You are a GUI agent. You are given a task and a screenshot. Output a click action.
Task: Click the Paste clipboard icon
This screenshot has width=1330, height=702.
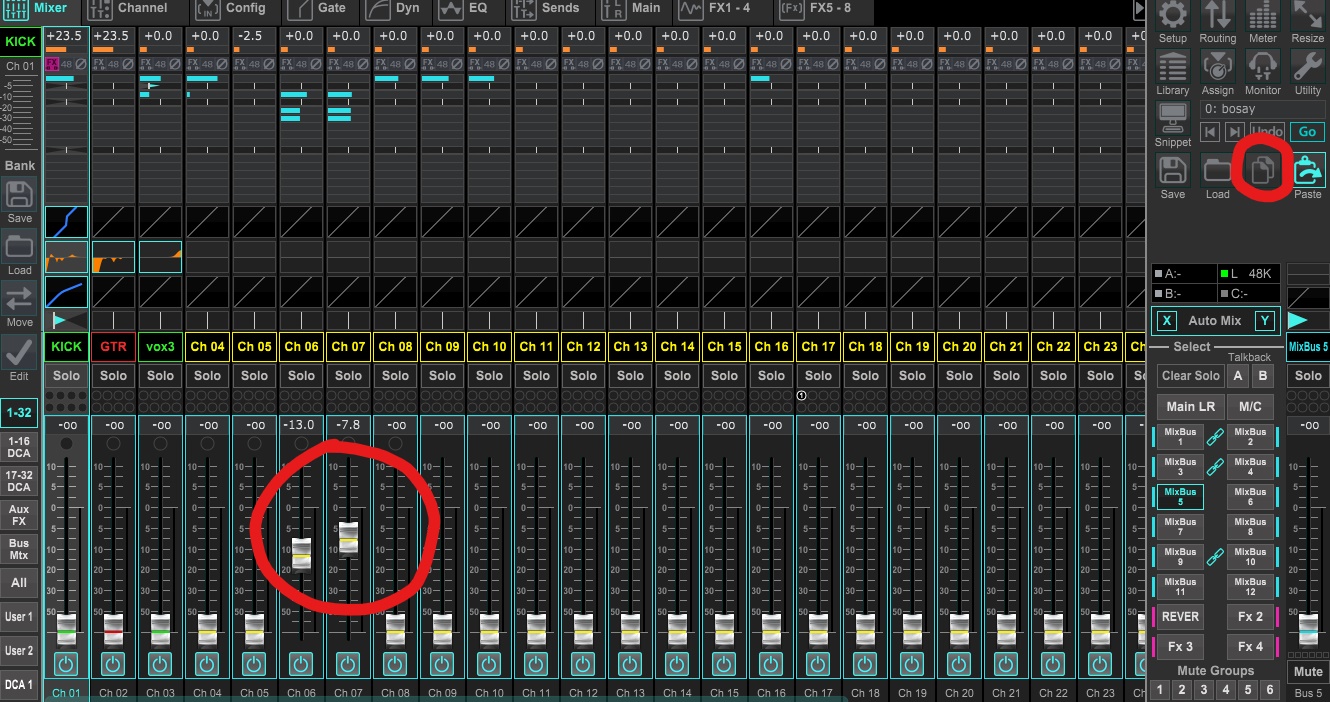click(x=1308, y=170)
